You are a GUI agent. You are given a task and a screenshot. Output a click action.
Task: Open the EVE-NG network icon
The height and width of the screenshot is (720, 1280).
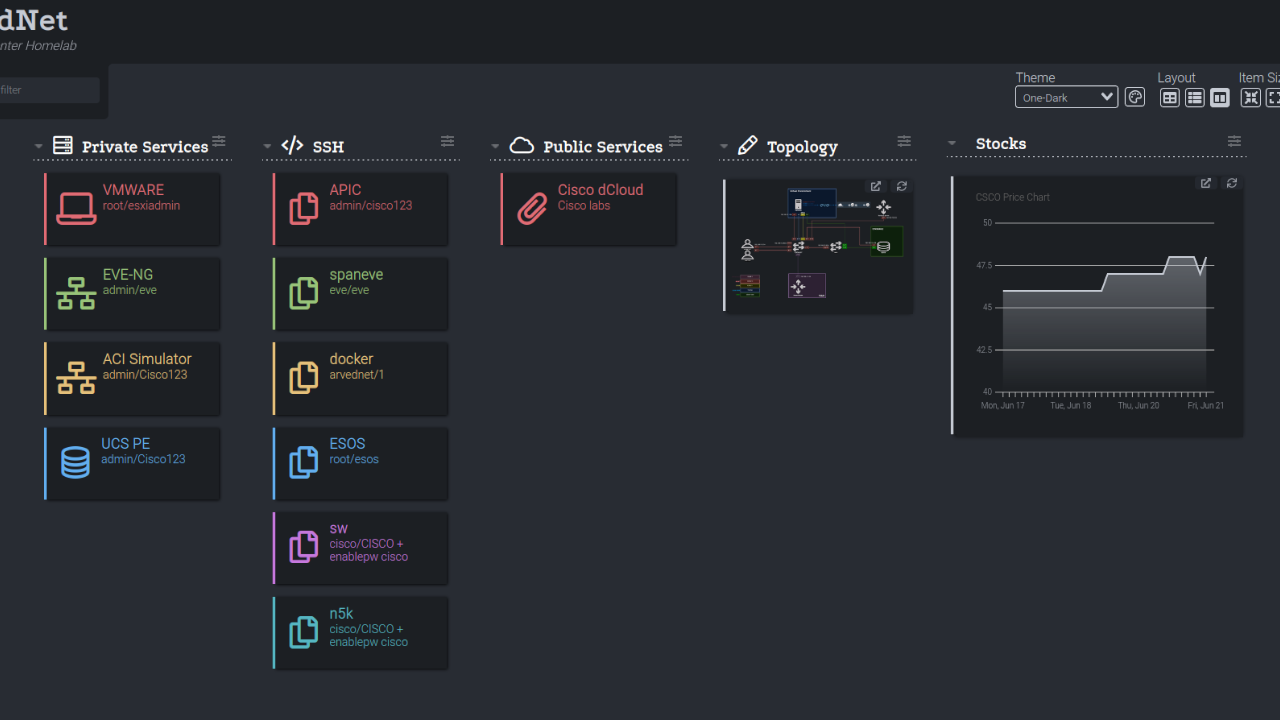tap(76, 293)
